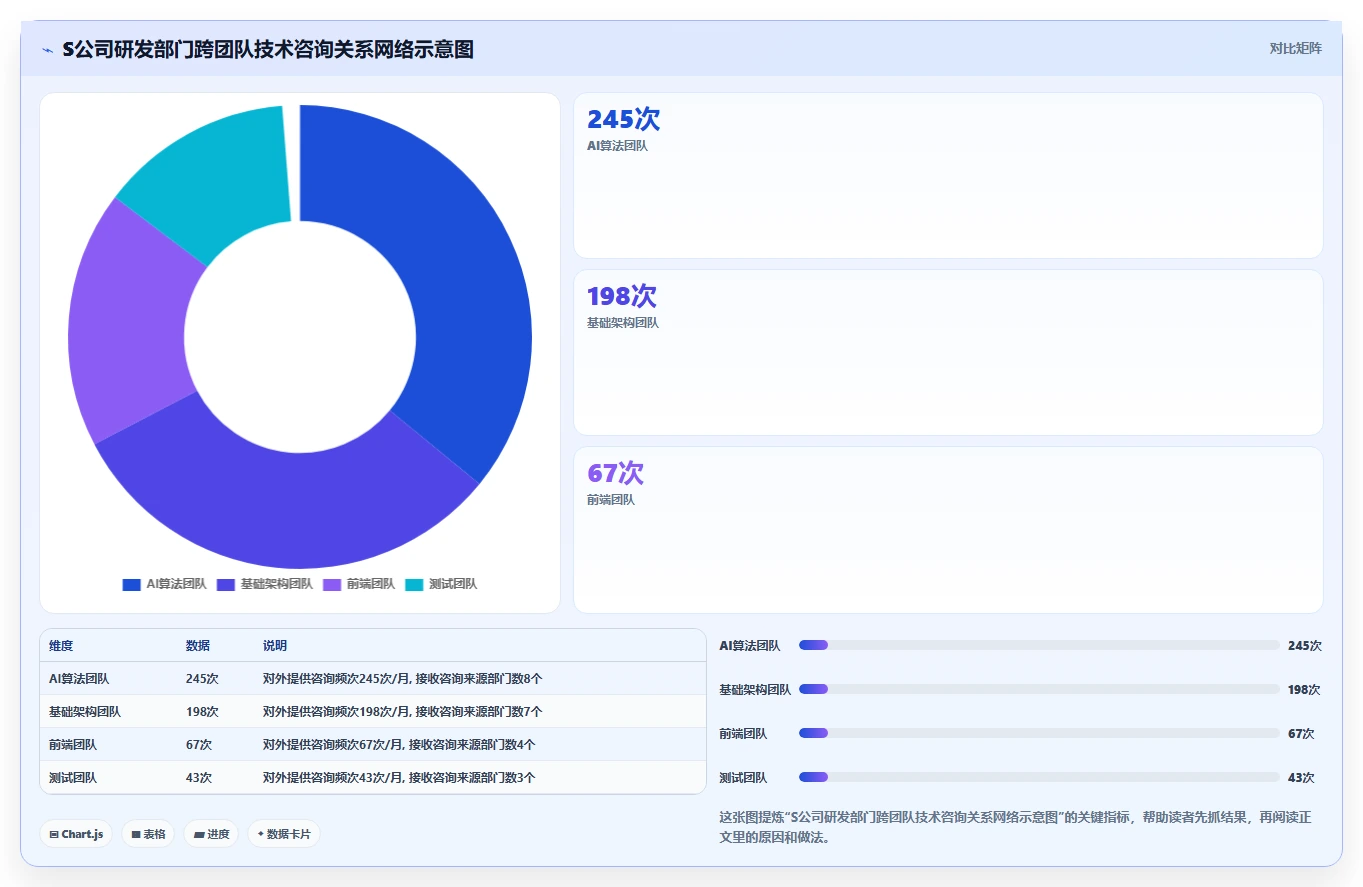Click the 43次 value in the table
The height and width of the screenshot is (887, 1363).
[199, 778]
